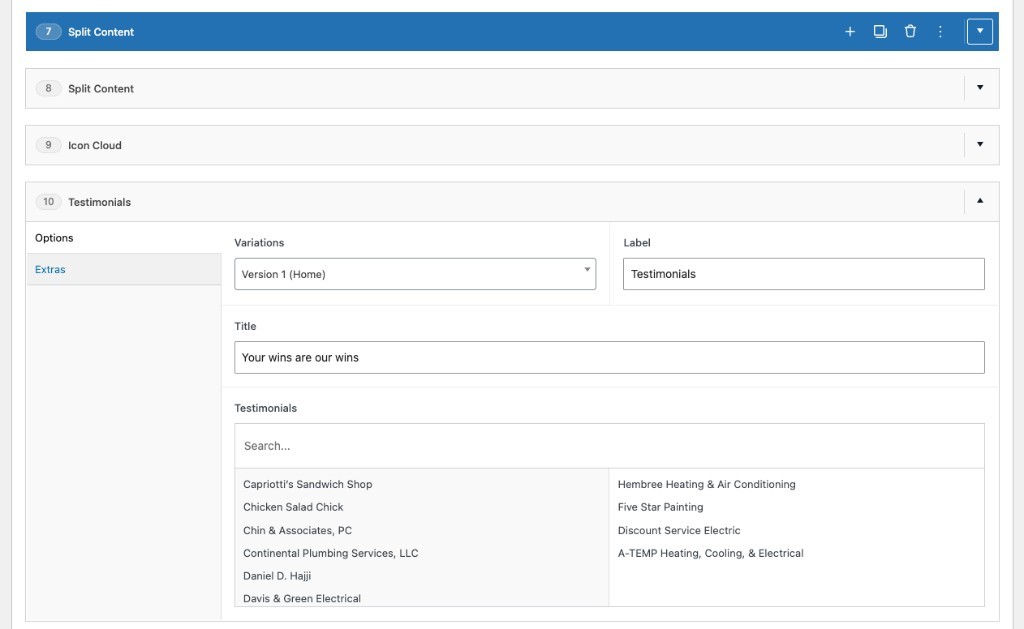Click the number 9 badge on Icon Cloud
Screen dimensions: 1024x629
pyautogui.click(x=48, y=144)
